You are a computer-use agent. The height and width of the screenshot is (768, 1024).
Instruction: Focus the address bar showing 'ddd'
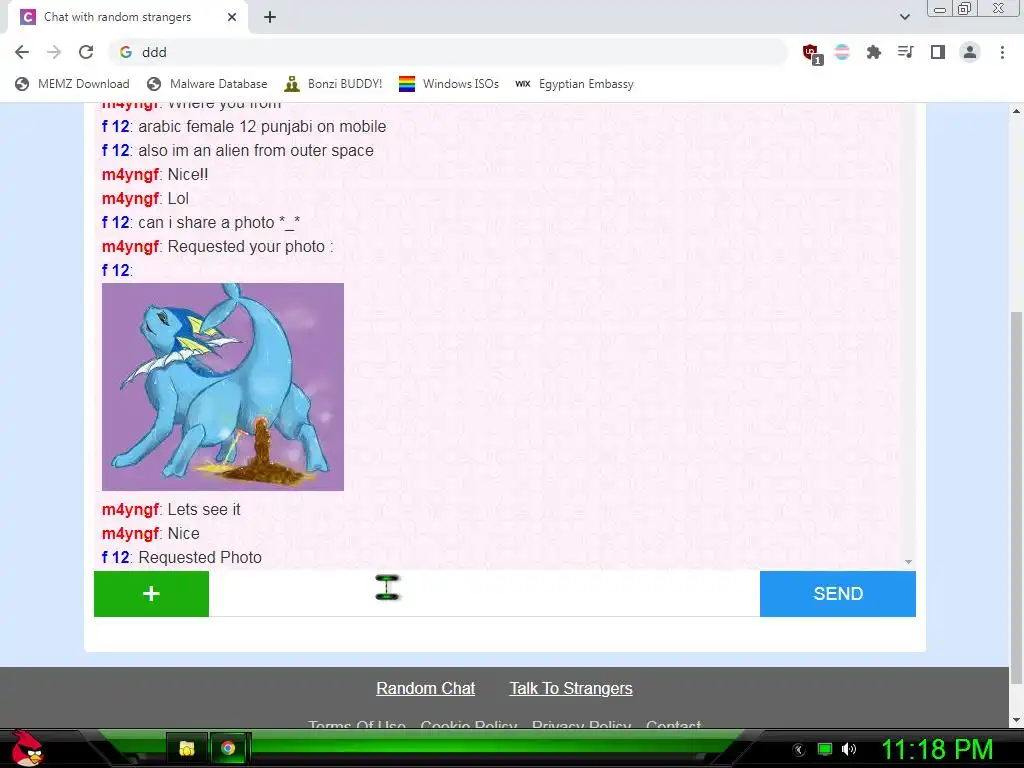click(x=447, y=52)
